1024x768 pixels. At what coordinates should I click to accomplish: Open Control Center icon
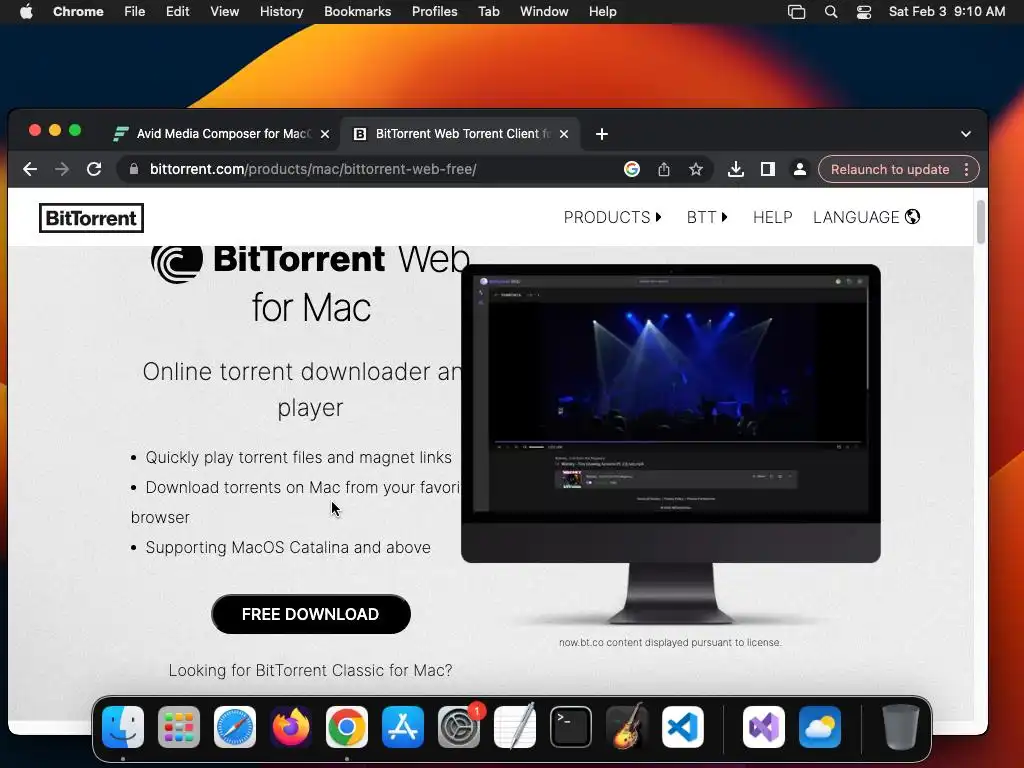[x=864, y=12]
